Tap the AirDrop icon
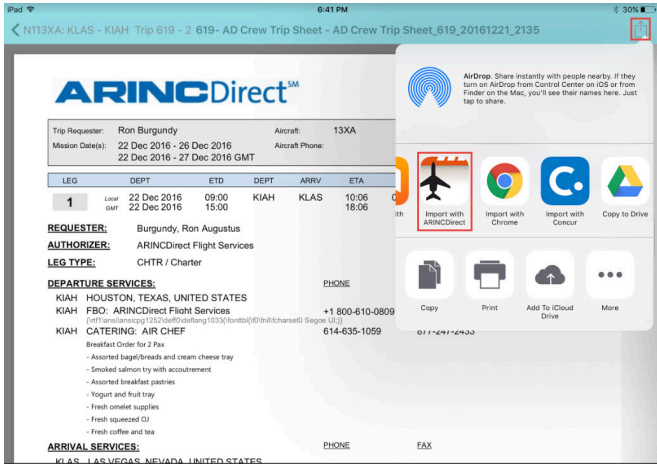The image size is (657, 465). point(429,88)
